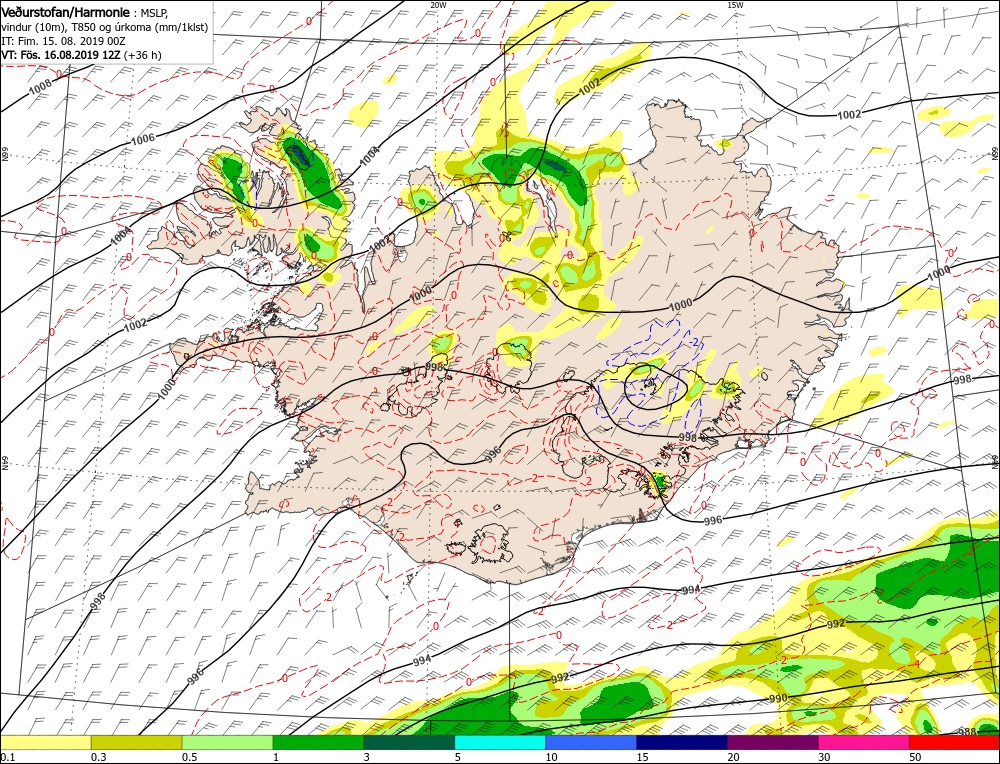
Task: Pick the cyan 5–10 mm legend swatch
Action: point(500,742)
